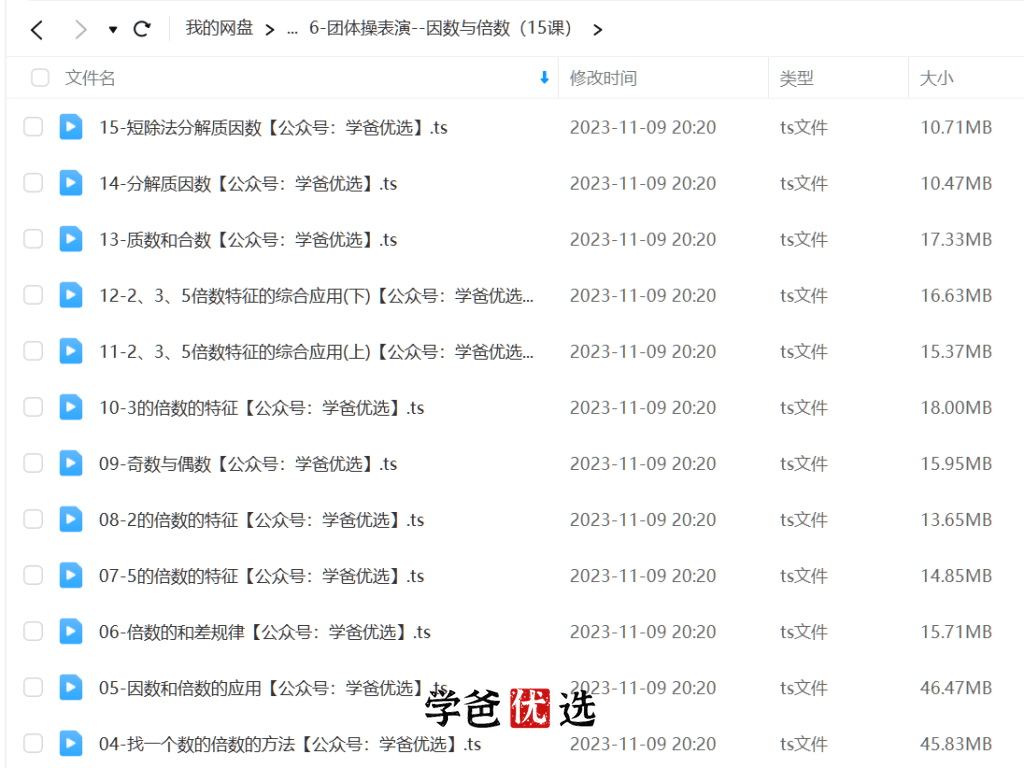This screenshot has height=768, width=1024.
Task: Click video icon of 13-质数和合数
Action: 71,239
